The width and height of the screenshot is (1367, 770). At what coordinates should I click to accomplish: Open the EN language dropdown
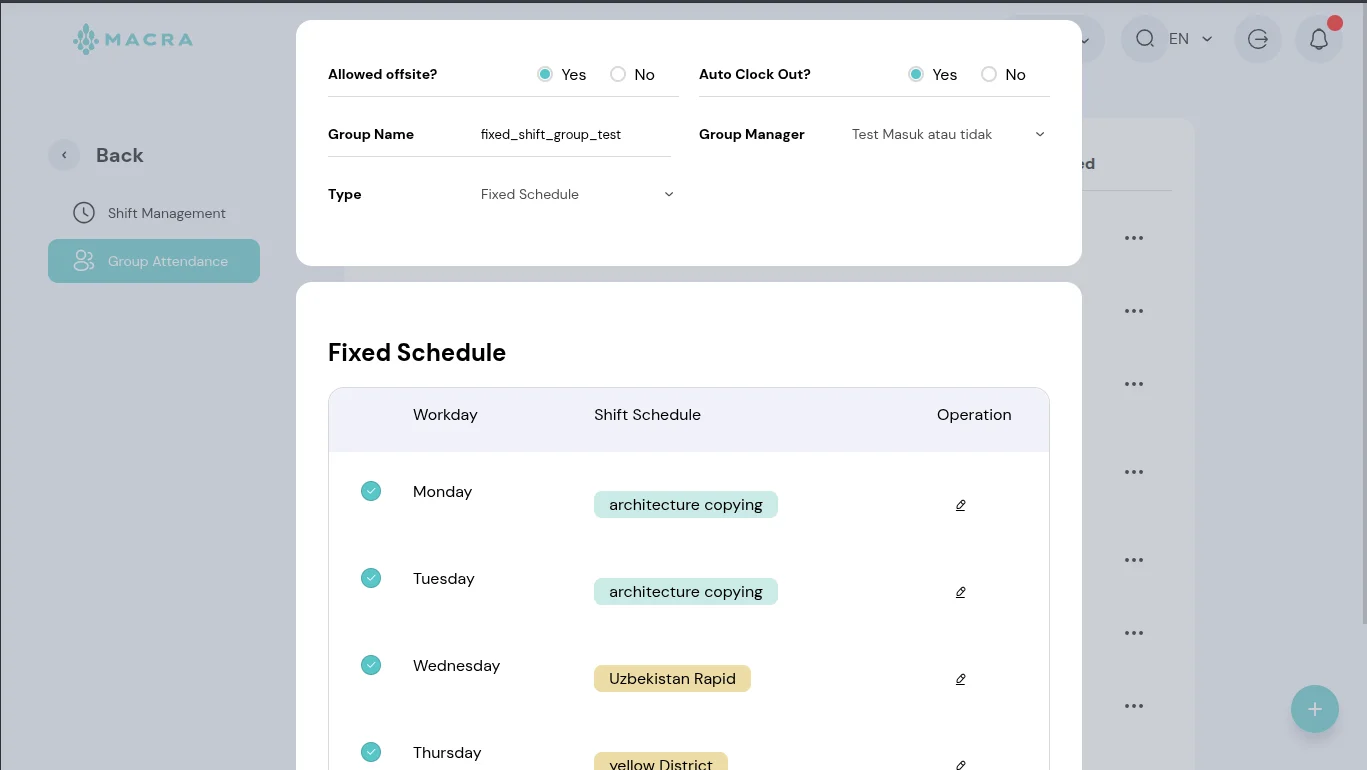point(1190,39)
